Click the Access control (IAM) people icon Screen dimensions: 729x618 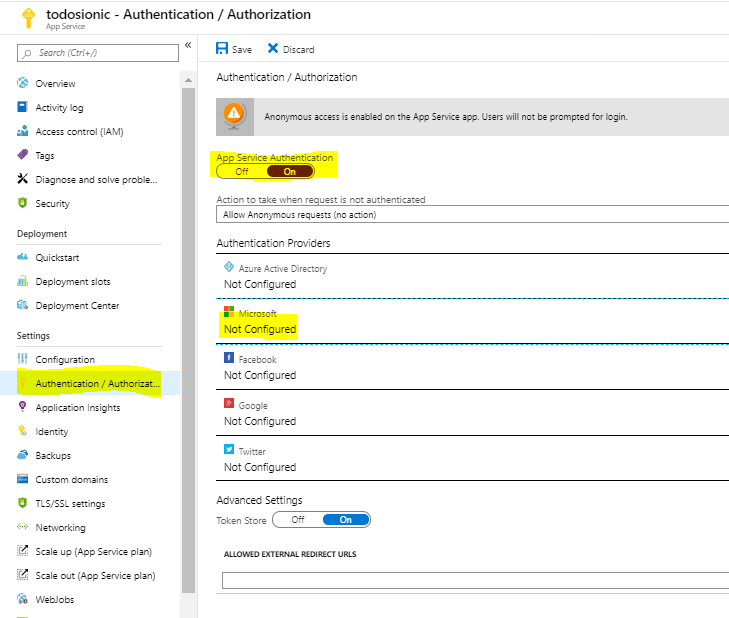[x=22, y=131]
